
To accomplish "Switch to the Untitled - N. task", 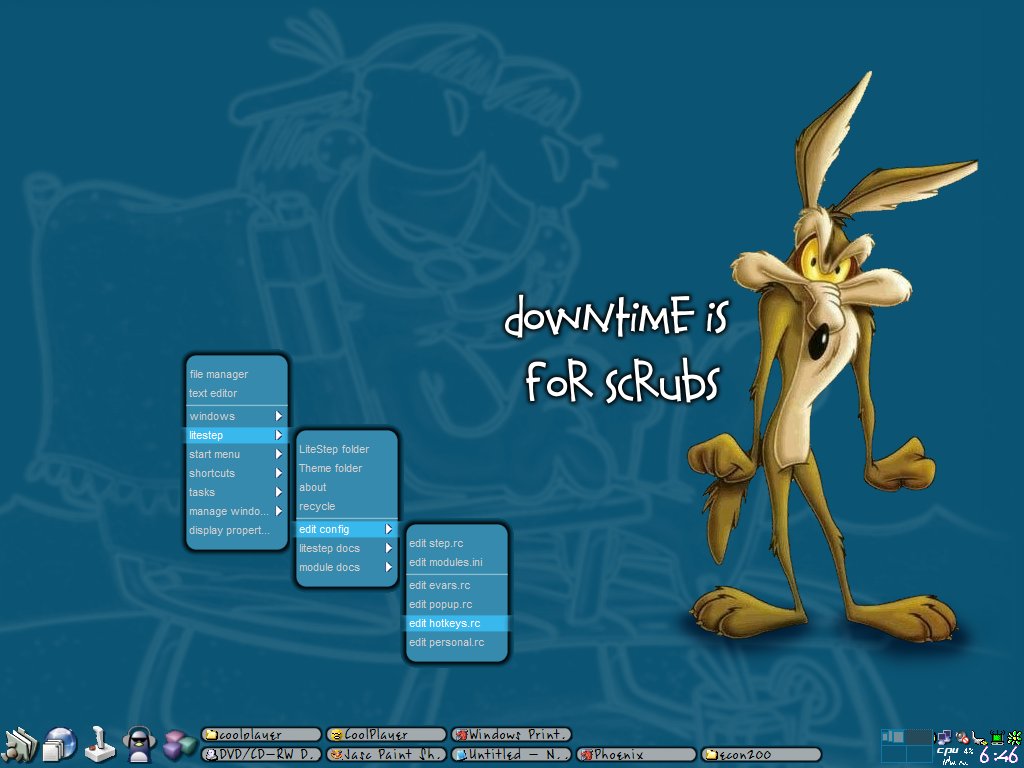I will (x=511, y=754).
